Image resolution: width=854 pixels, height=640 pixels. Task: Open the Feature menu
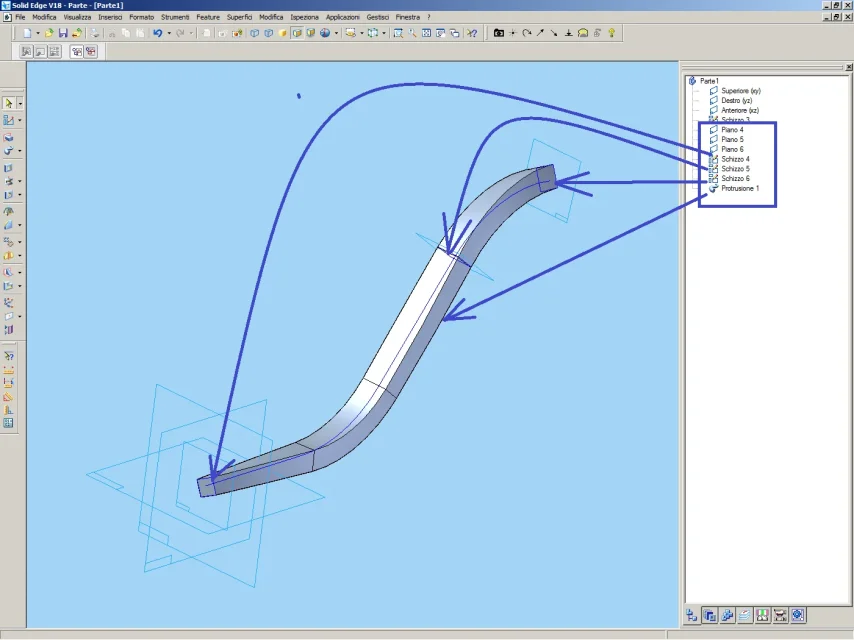point(208,17)
